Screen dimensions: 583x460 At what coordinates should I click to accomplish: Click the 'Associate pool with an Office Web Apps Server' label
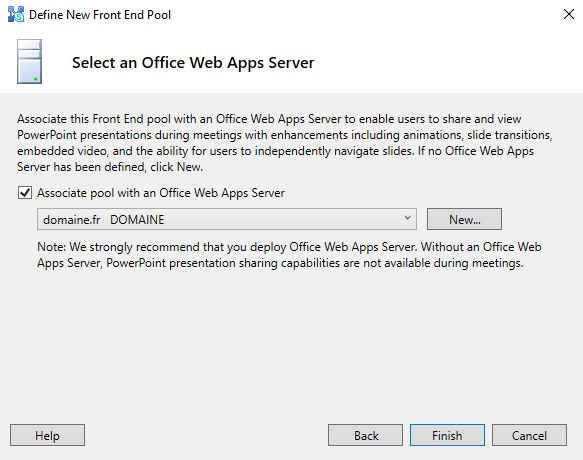[161, 193]
